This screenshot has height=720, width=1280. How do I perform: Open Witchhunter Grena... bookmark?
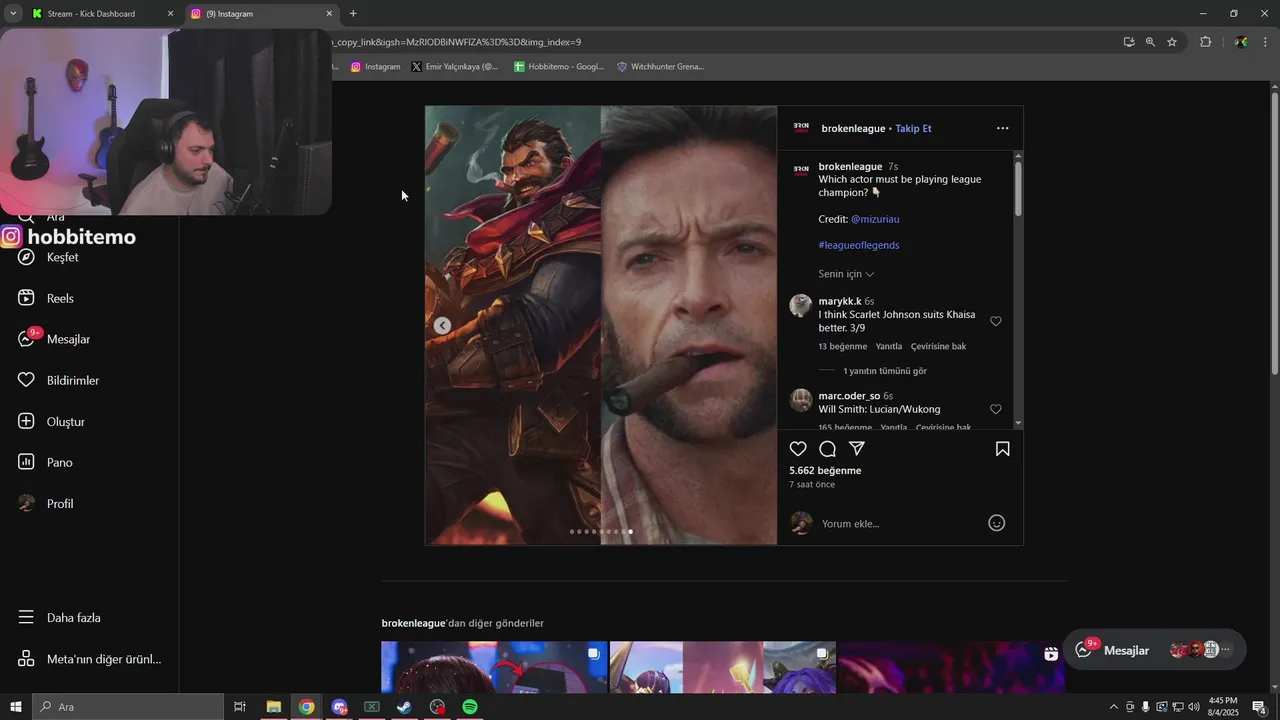click(660, 67)
